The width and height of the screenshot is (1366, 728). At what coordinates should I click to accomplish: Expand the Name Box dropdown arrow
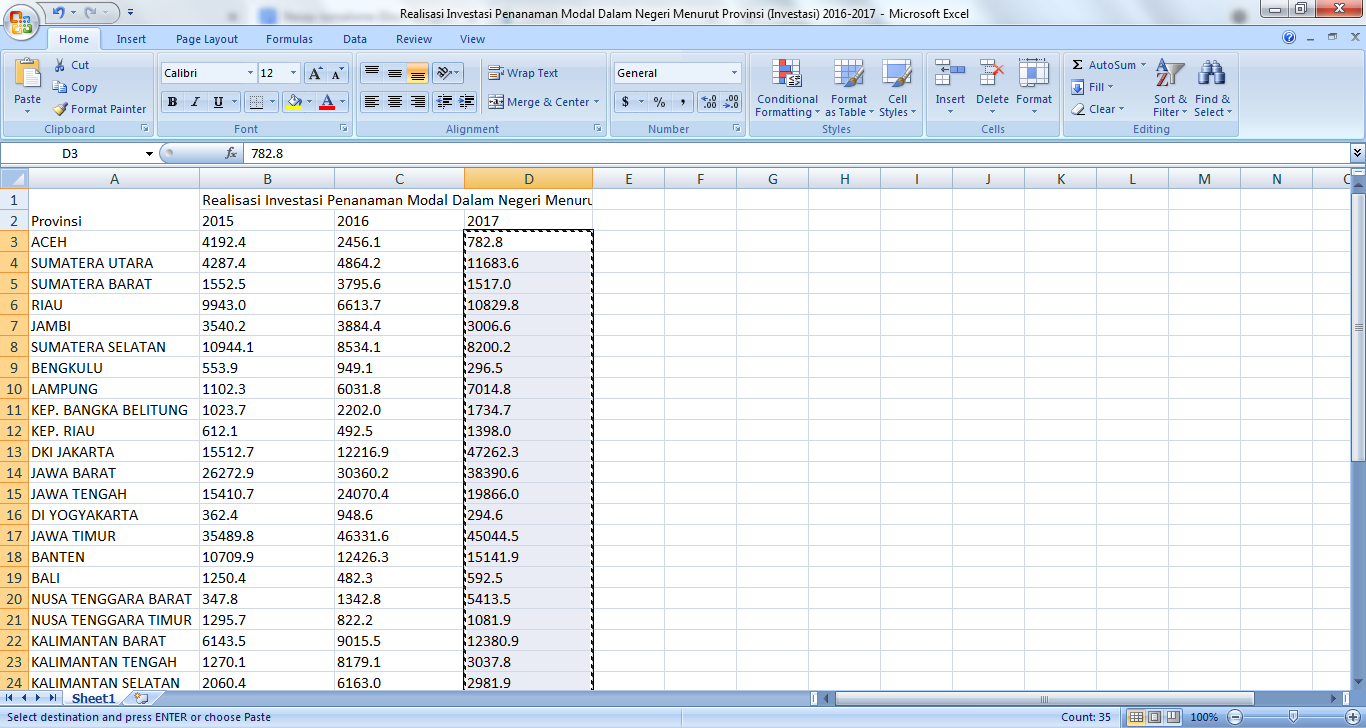[149, 154]
